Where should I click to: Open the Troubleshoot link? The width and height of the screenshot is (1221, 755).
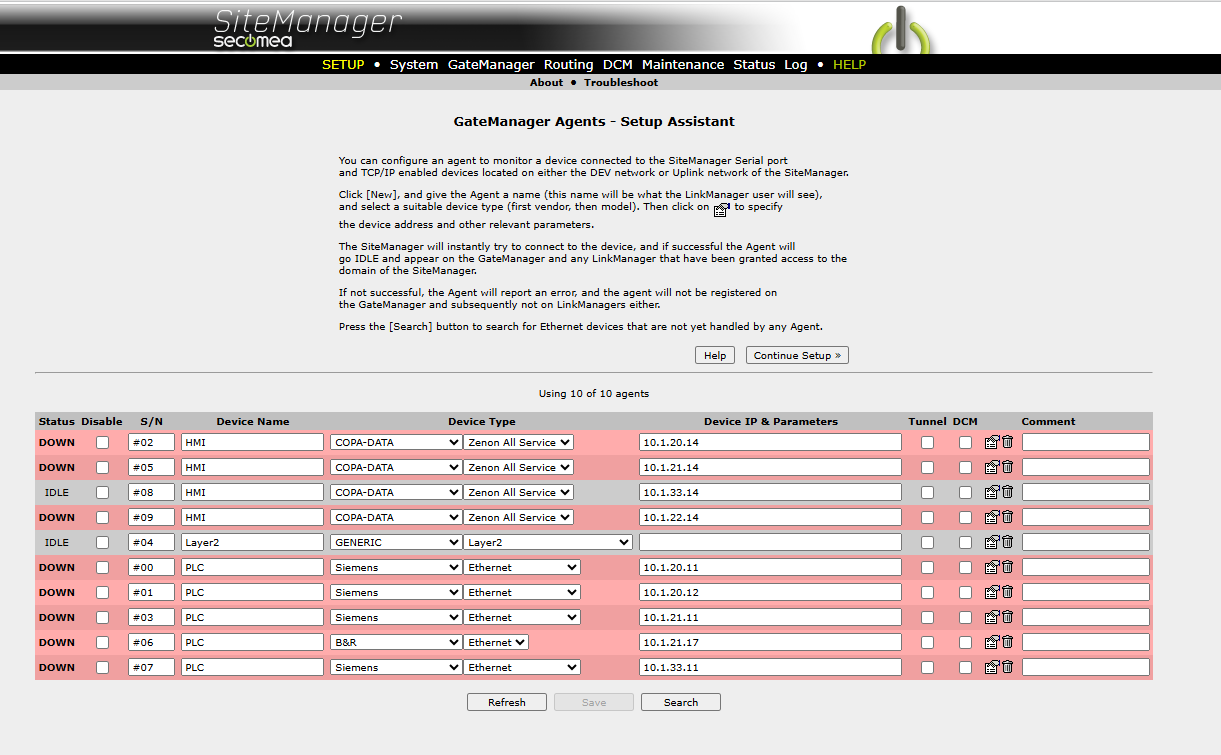point(621,83)
